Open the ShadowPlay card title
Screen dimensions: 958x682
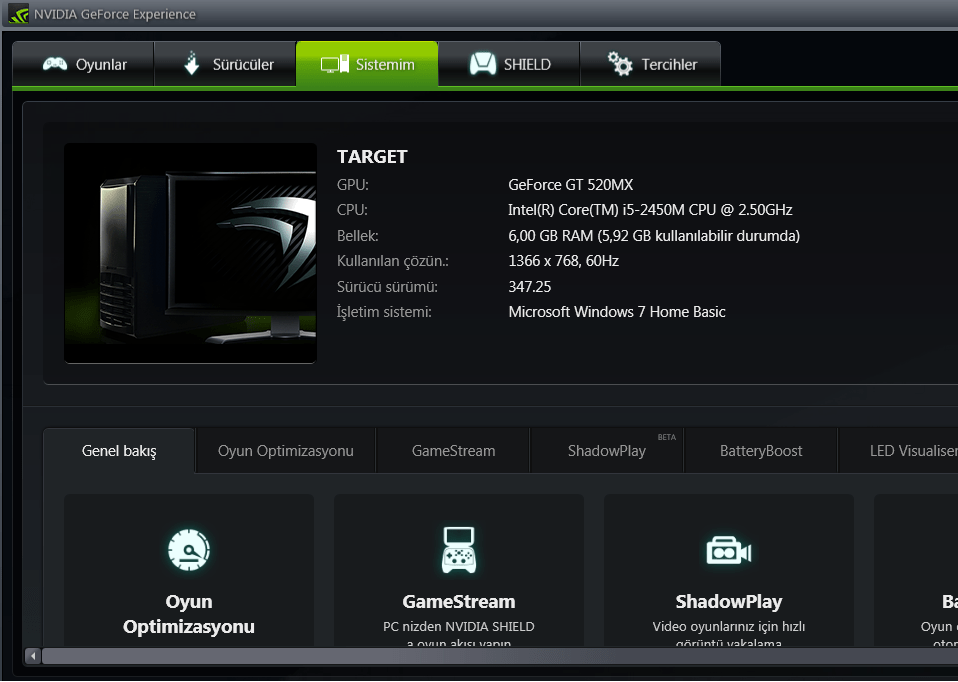pyautogui.click(x=729, y=602)
